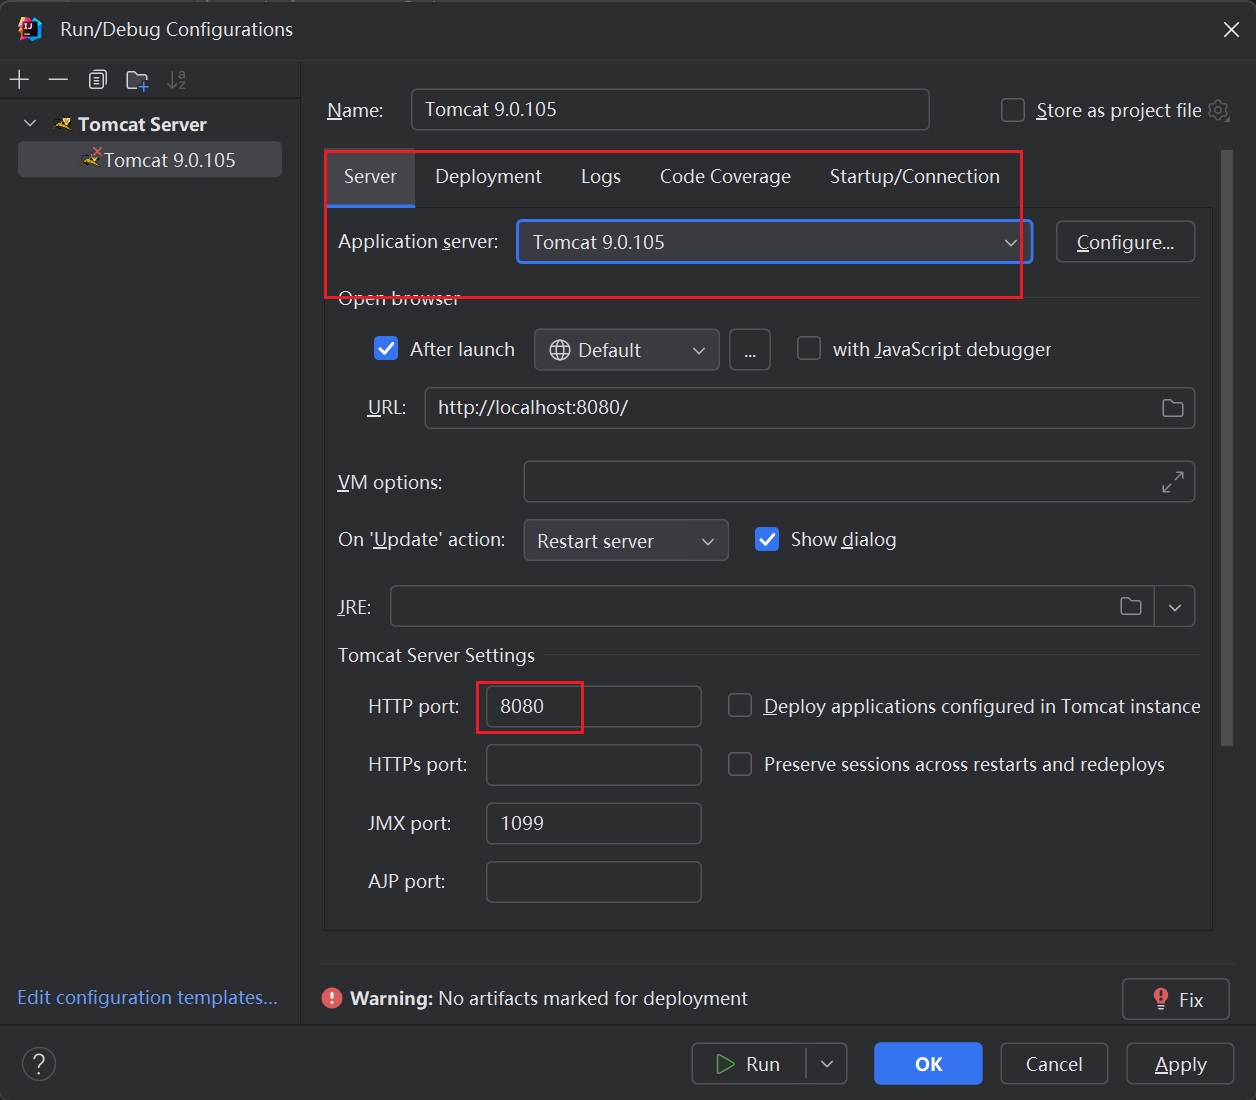Open Edit configuration templates link
The width and height of the screenshot is (1256, 1100).
147,997
